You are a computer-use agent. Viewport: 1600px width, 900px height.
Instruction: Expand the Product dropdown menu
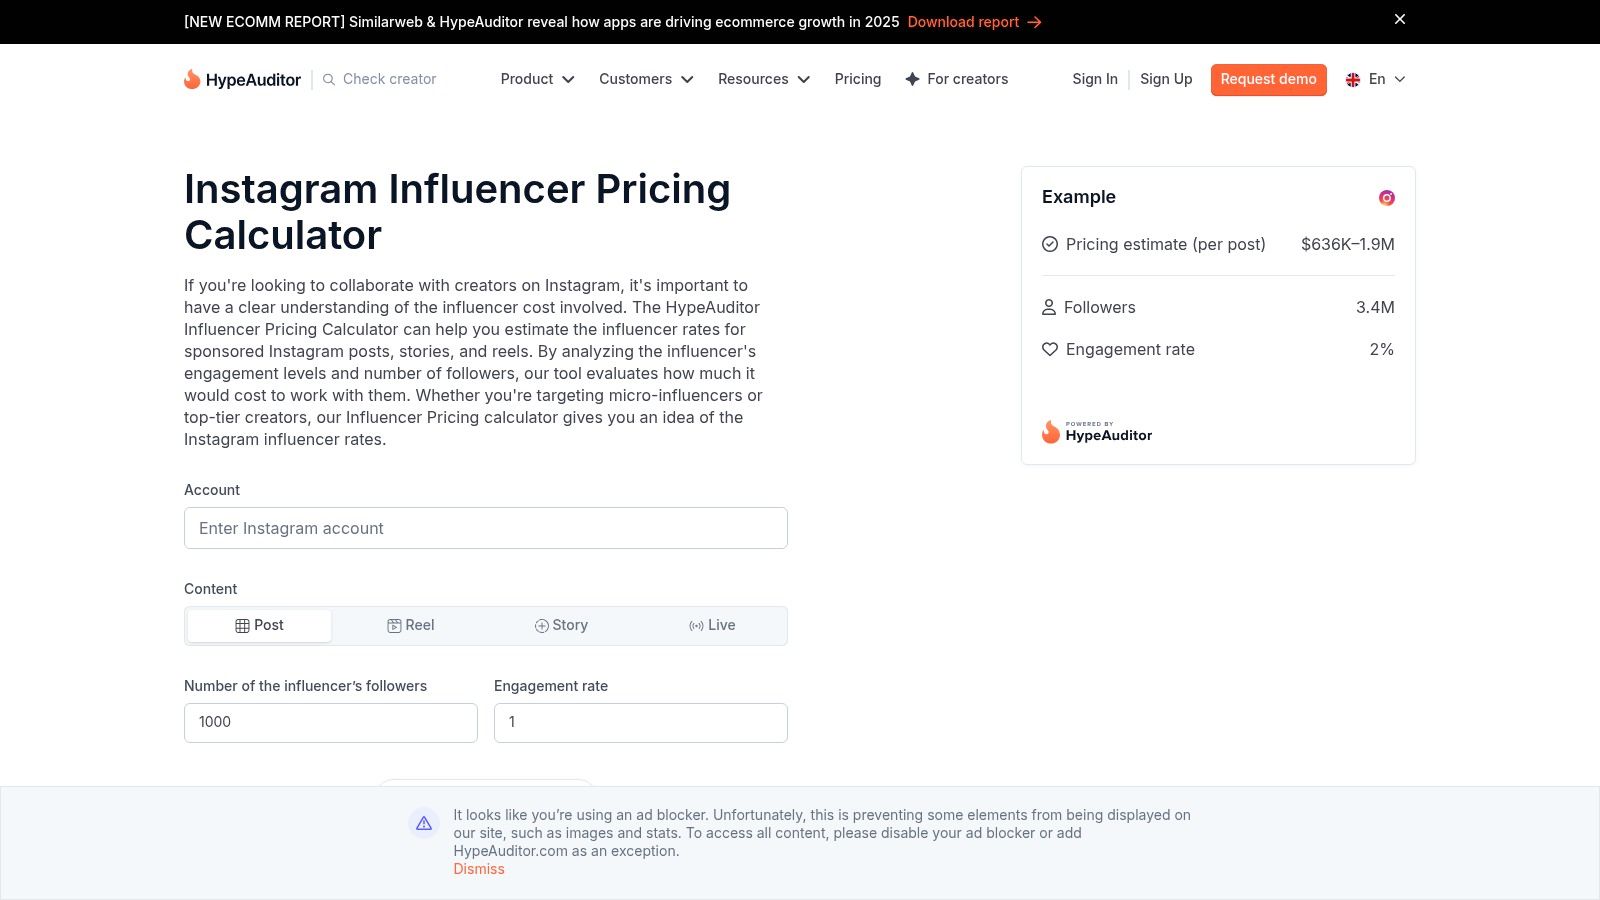tap(537, 79)
